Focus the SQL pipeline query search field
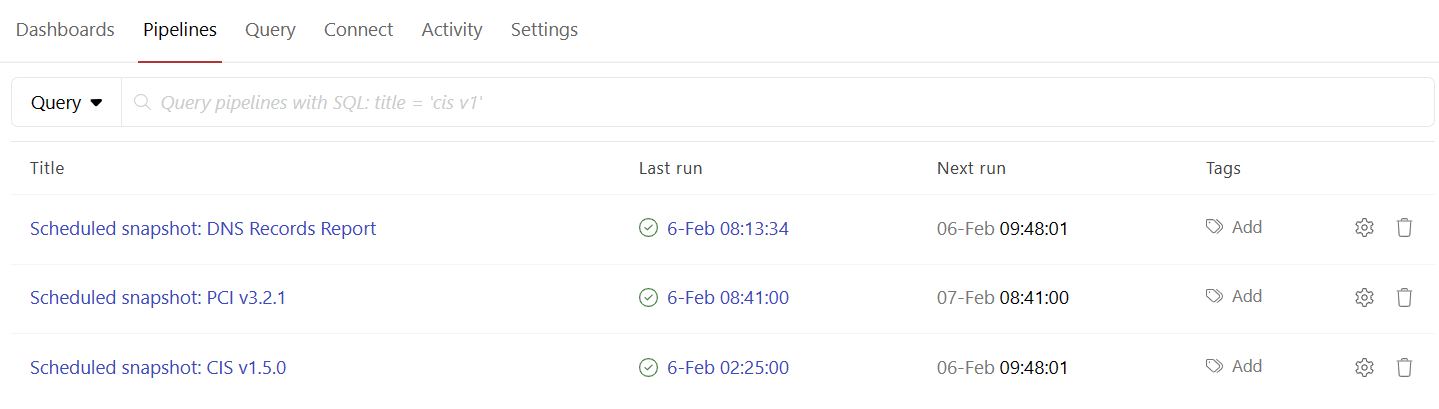The height and width of the screenshot is (409, 1439). point(778,102)
